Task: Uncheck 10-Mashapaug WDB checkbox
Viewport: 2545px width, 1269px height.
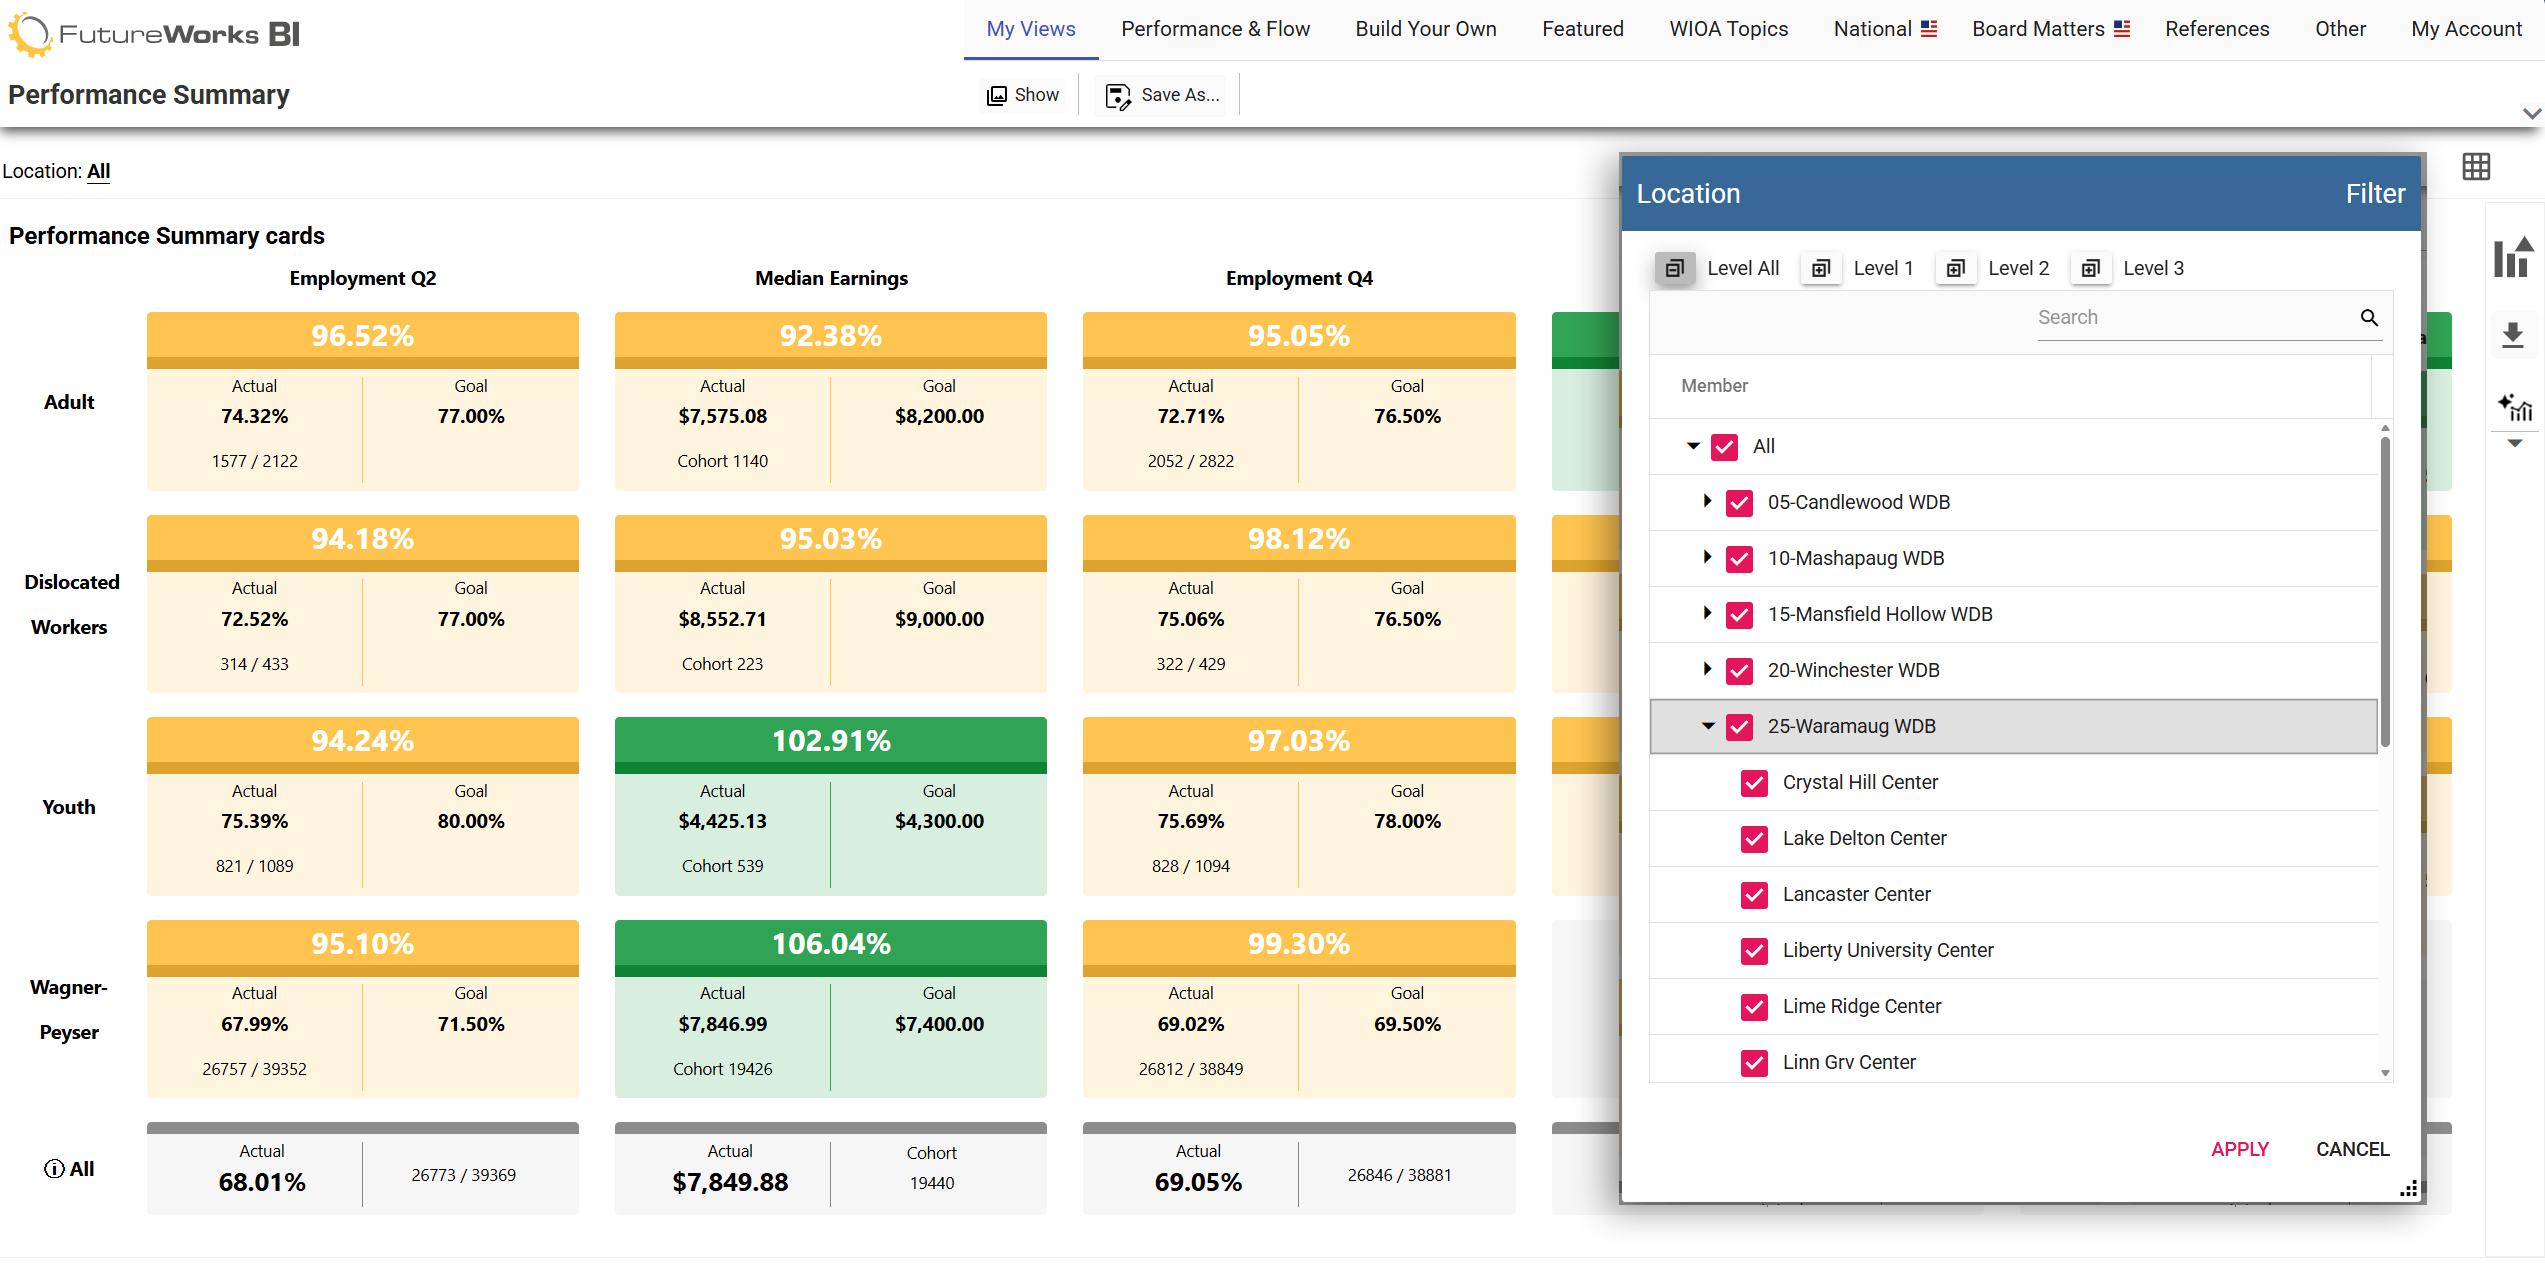Action: 1739,559
